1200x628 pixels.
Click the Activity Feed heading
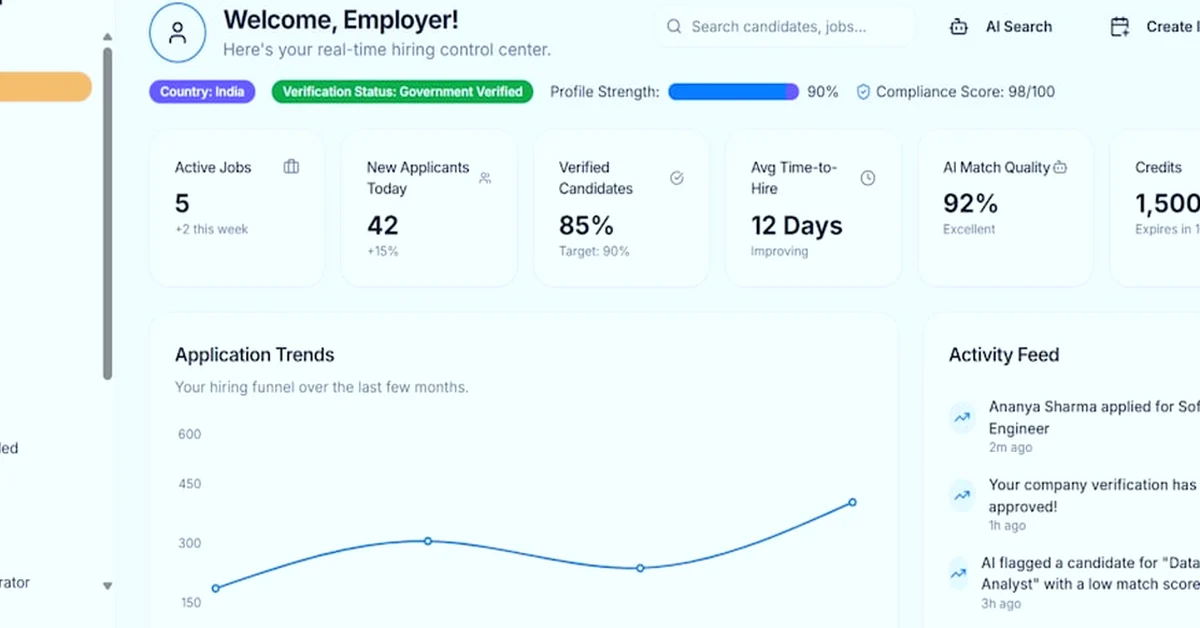click(x=1004, y=355)
